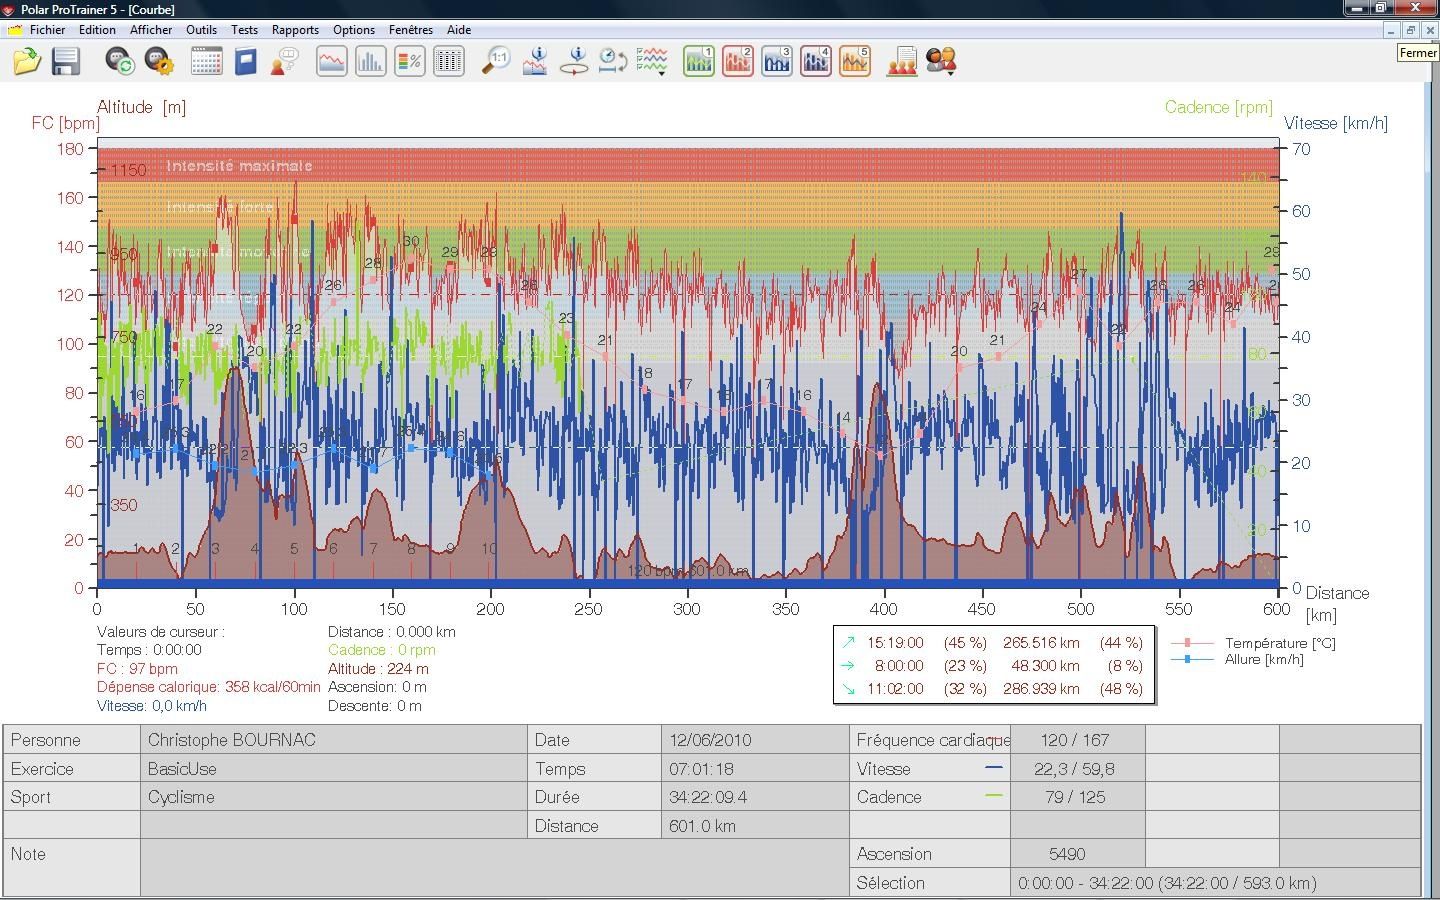Click the Exercice value BasicUse
Screen dimensions: 1440x900
334,769
